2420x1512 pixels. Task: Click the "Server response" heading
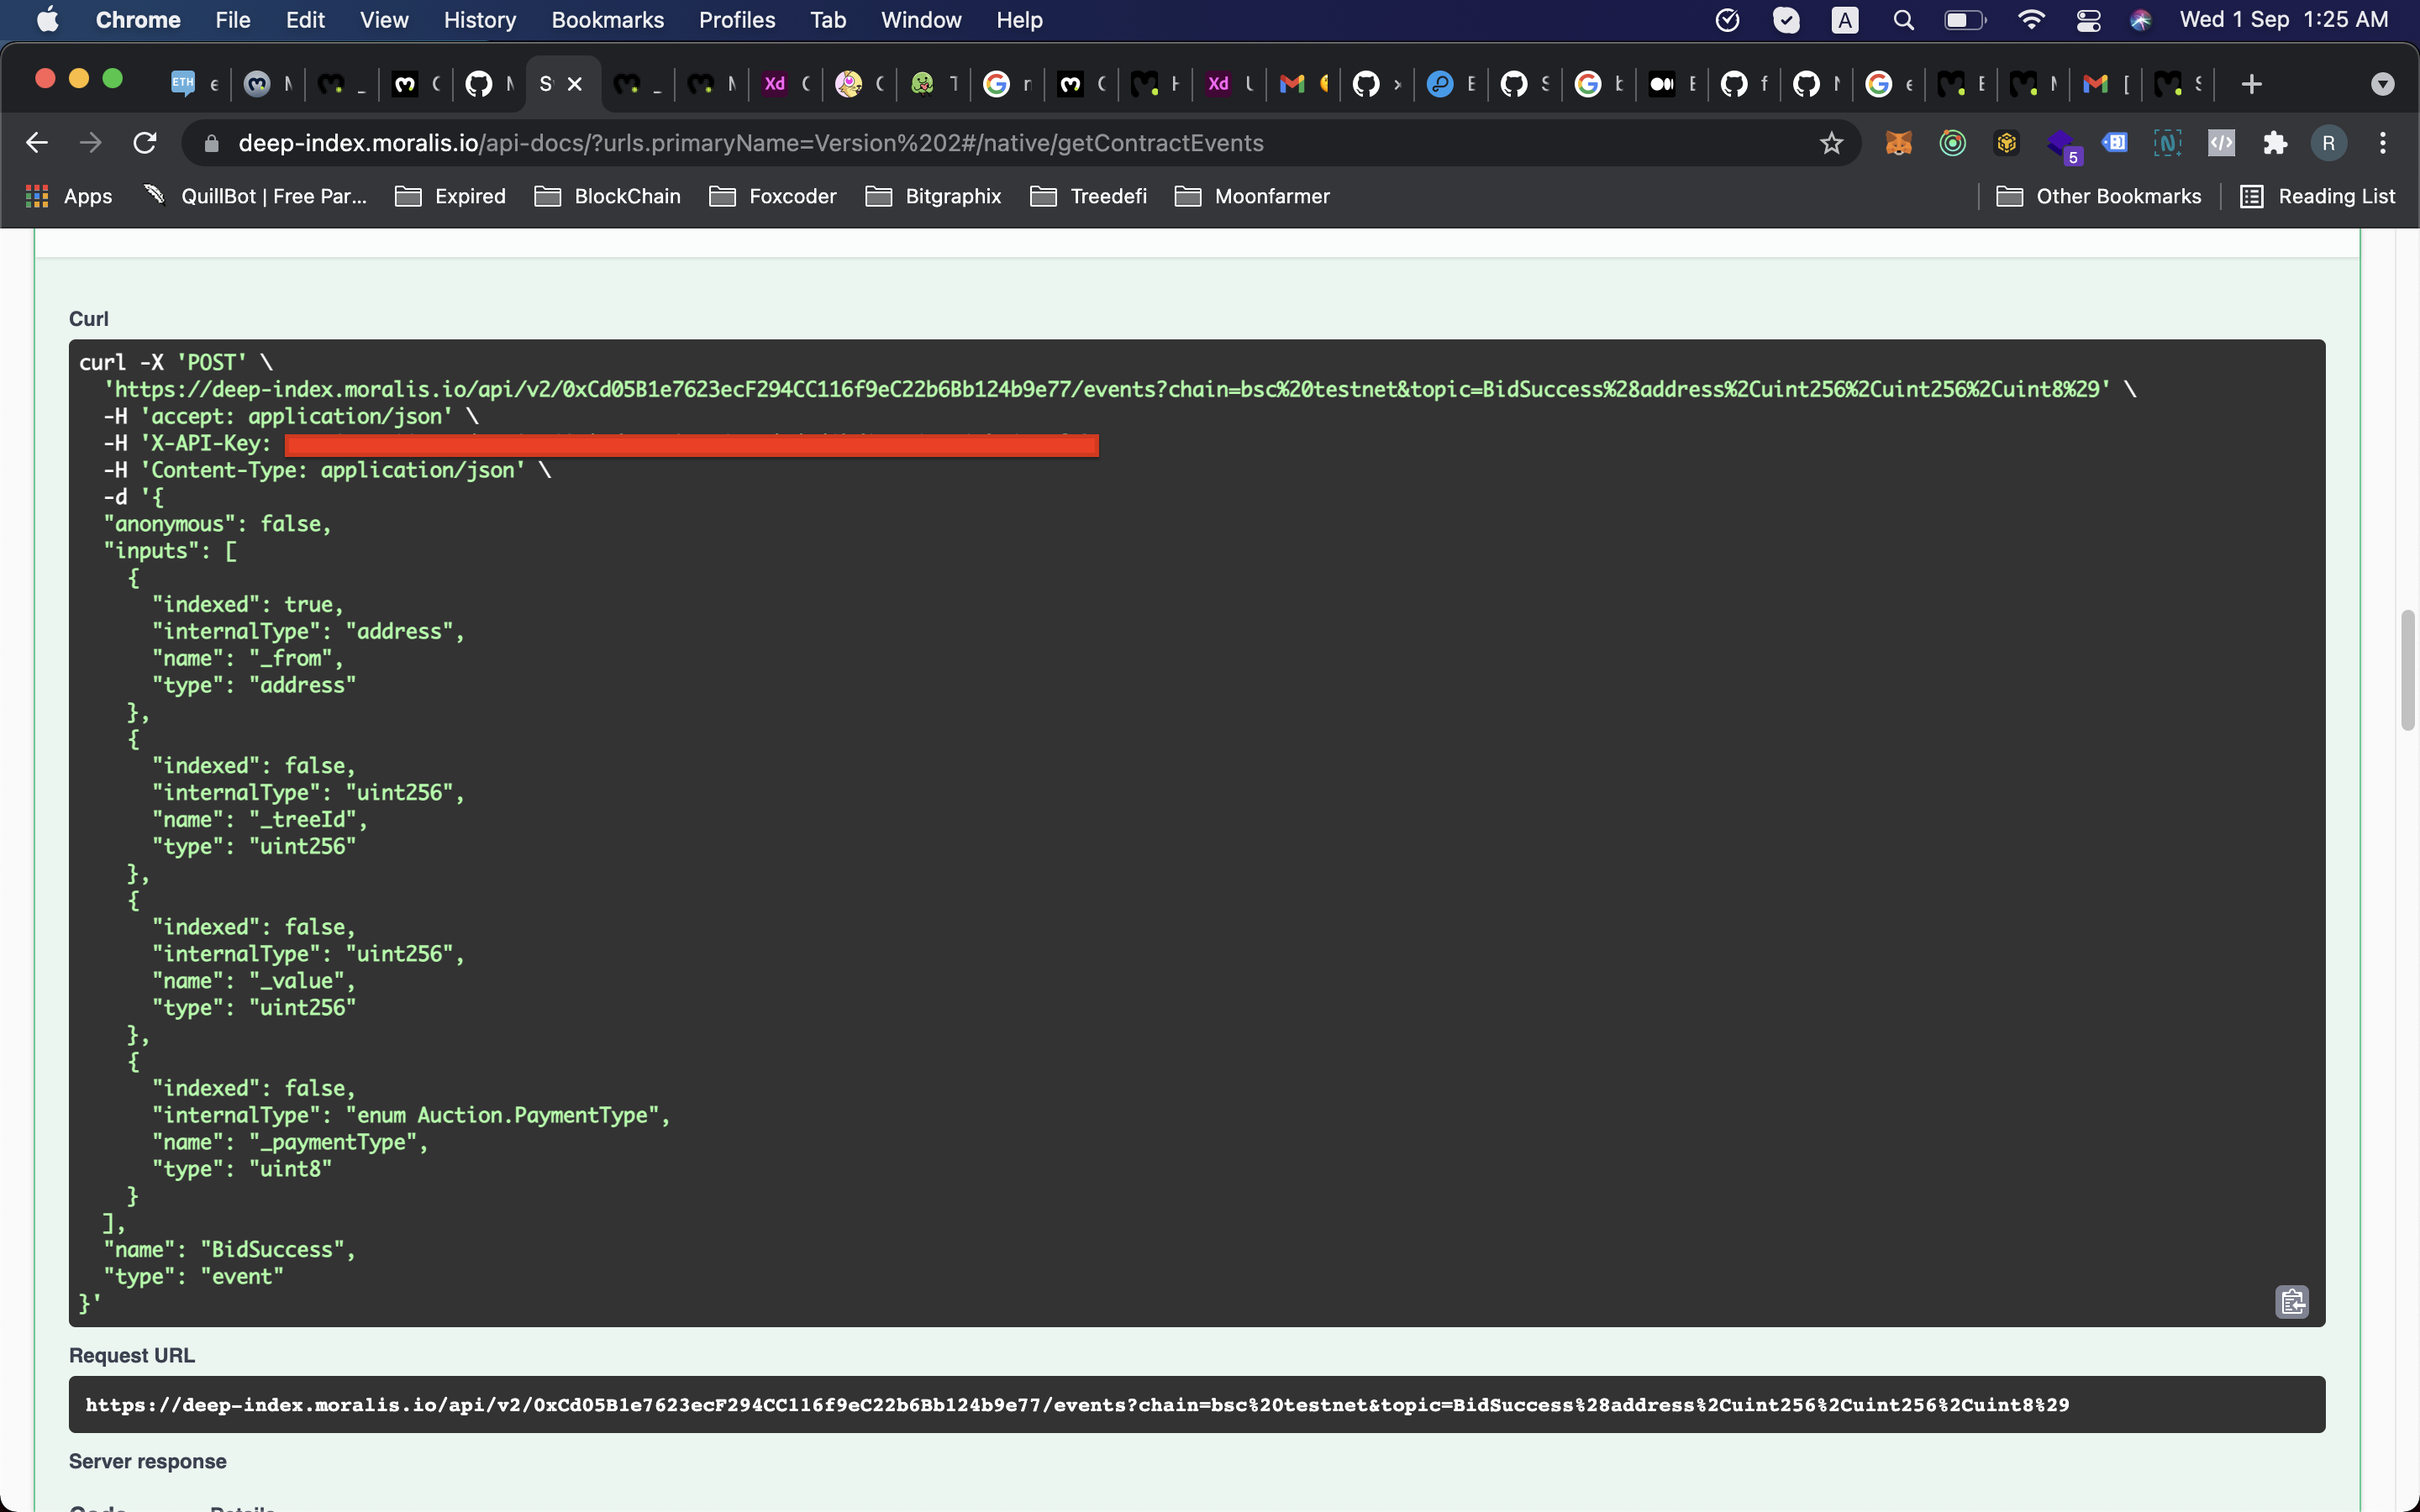point(148,1461)
